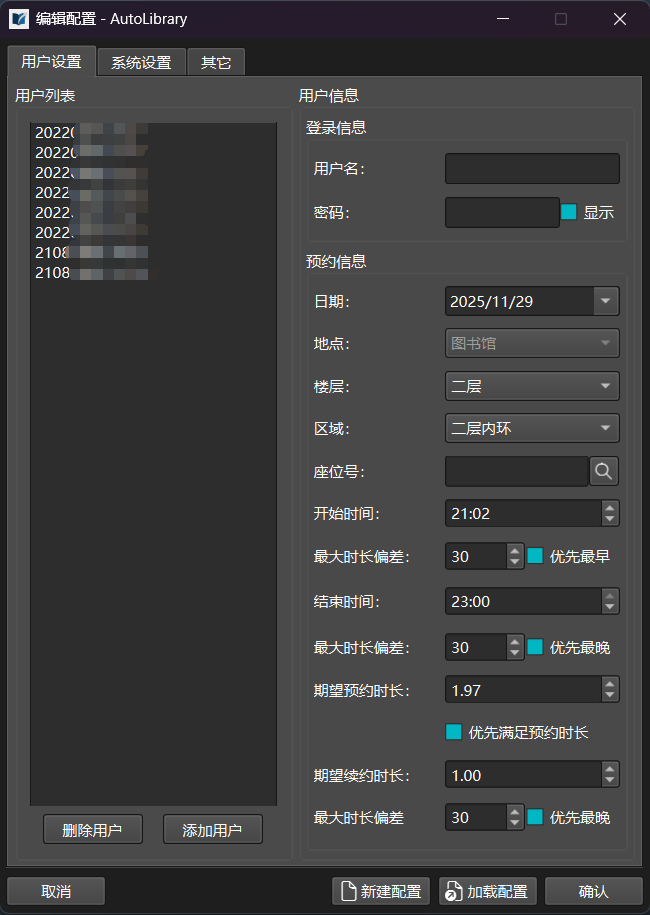Click the 用户名 input field
Image resolution: width=650 pixels, height=915 pixels.
tap(532, 169)
